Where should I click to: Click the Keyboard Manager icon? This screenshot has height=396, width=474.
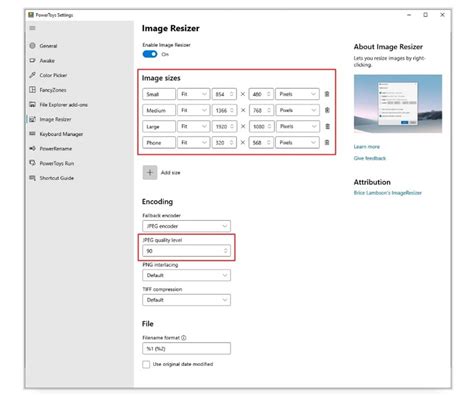(32, 134)
